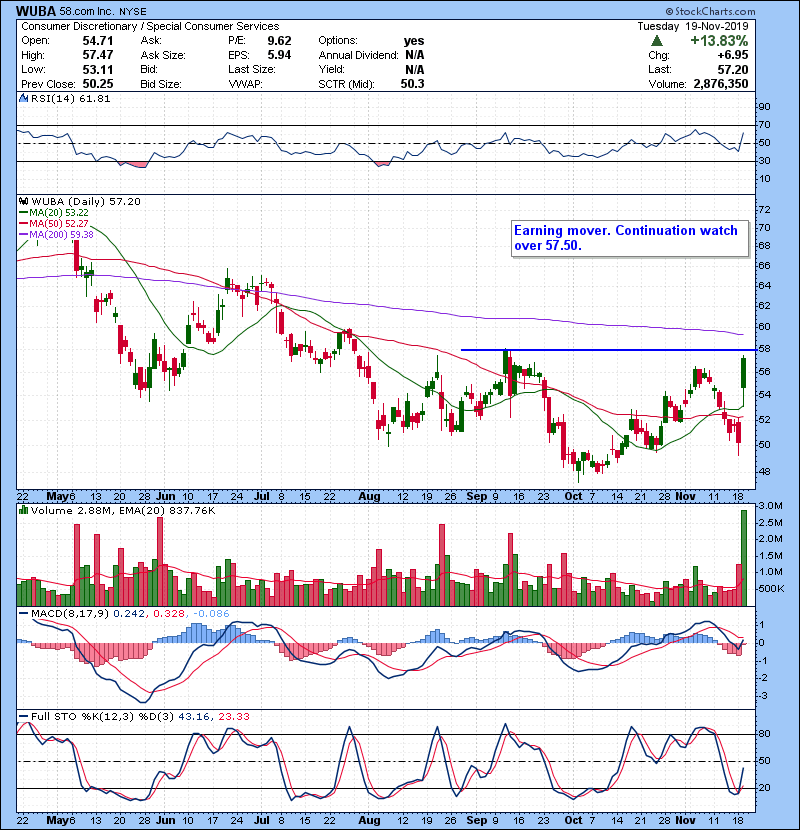Click the blue line marker before MACD(8,17,9)
800x830 pixels.
[23, 614]
